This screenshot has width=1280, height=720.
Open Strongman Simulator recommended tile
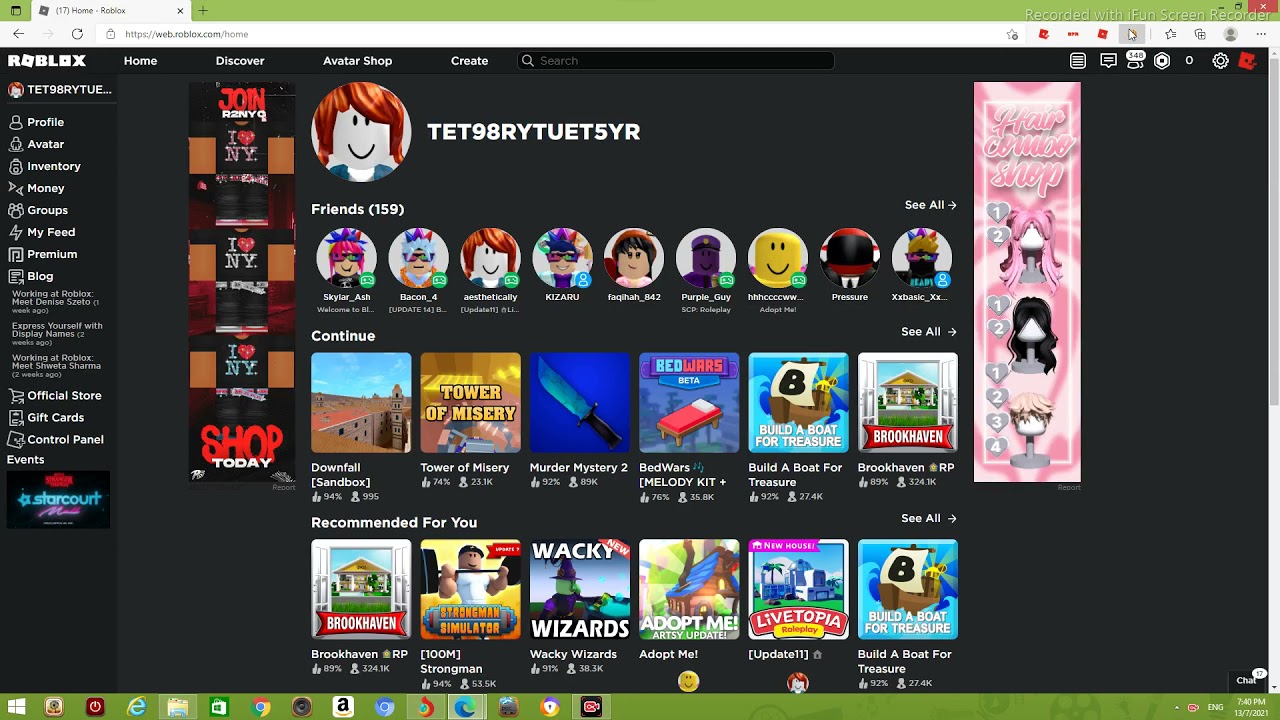click(x=470, y=590)
